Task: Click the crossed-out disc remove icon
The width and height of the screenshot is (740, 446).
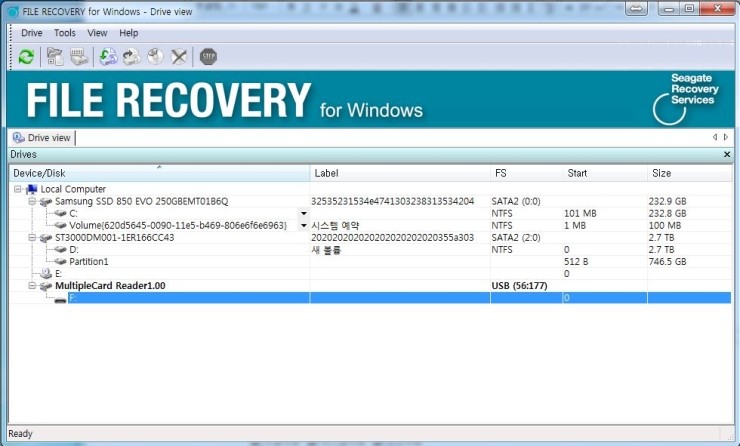Action: pyautogui.click(x=179, y=57)
